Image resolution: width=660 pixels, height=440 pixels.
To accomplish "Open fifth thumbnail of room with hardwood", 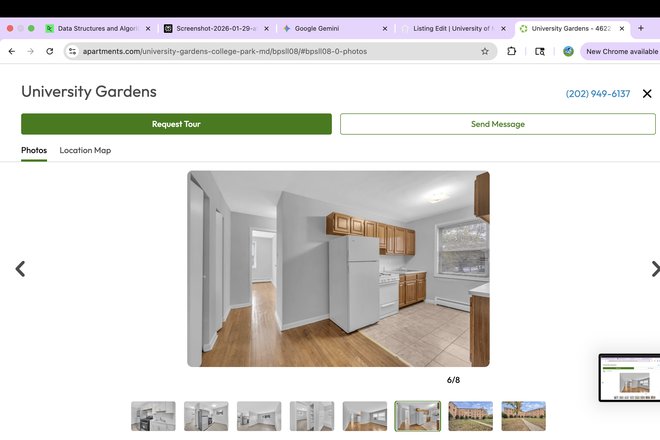I will [x=365, y=416].
